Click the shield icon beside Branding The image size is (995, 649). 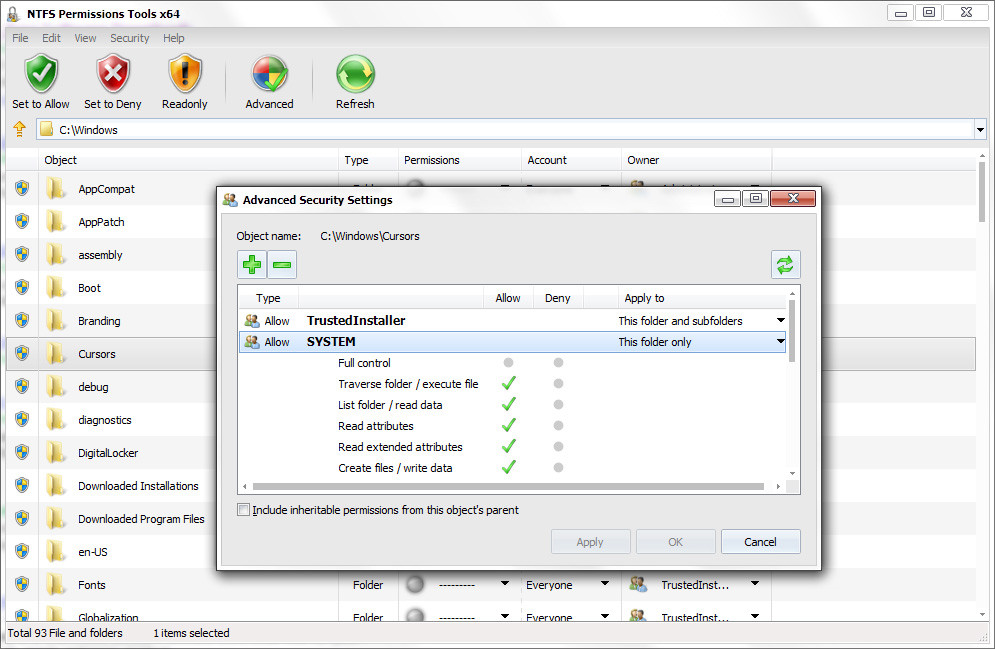(x=22, y=320)
